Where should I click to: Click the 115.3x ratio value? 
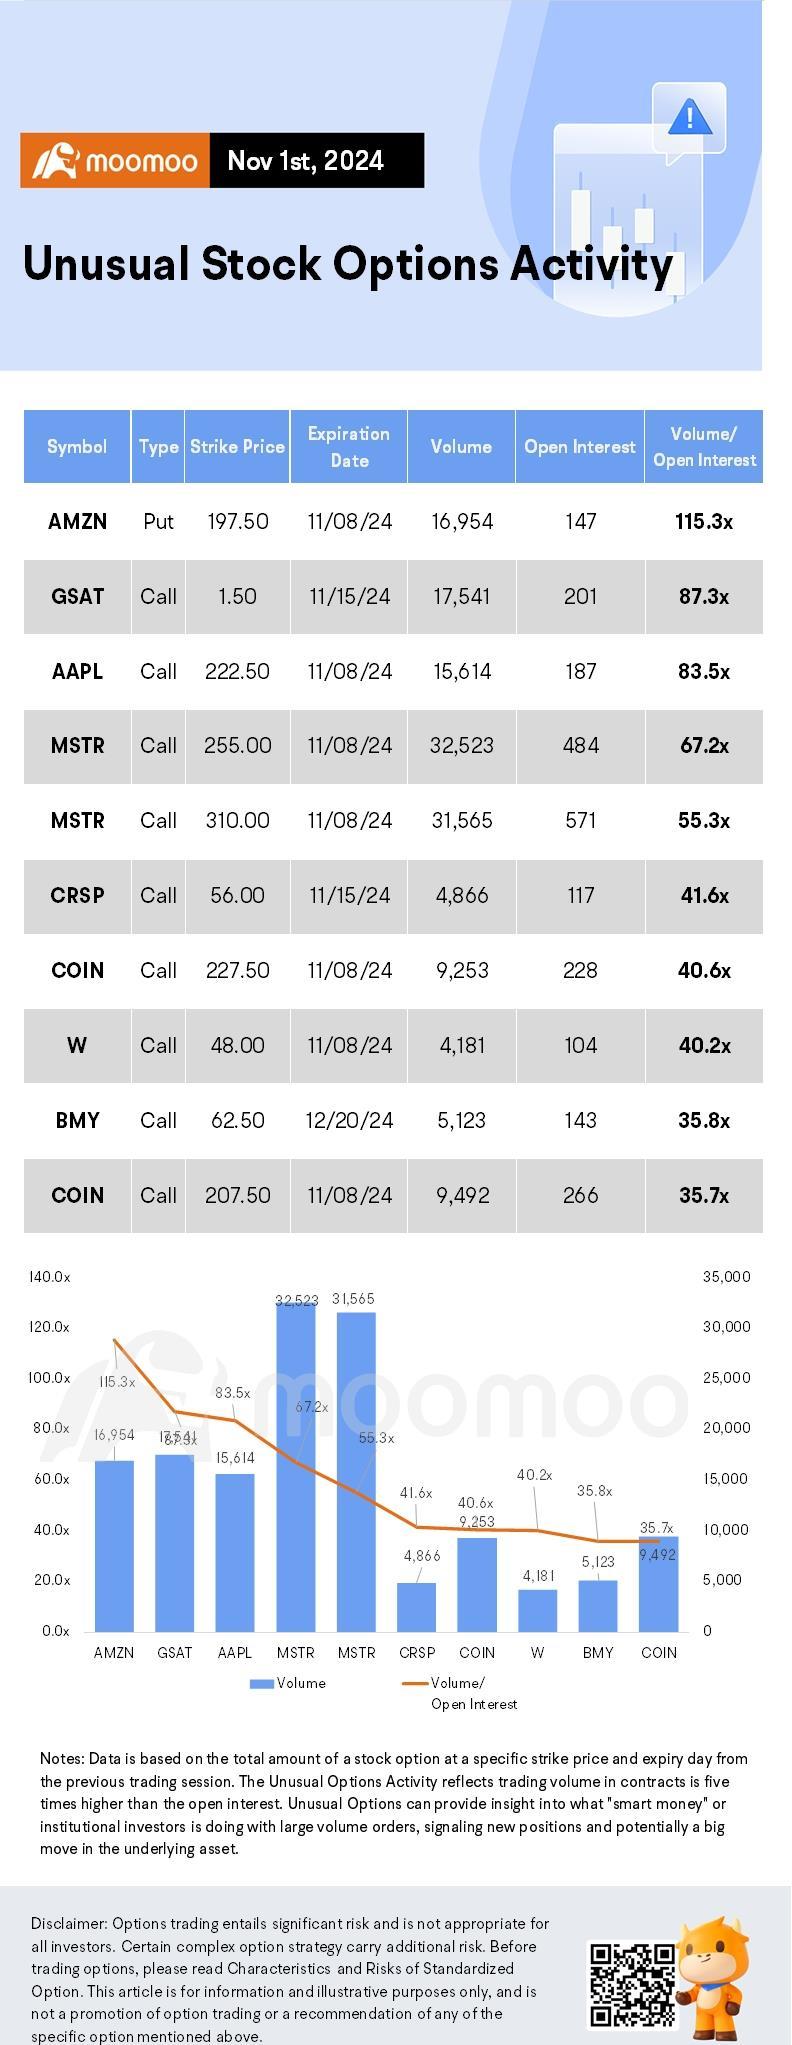(x=704, y=521)
